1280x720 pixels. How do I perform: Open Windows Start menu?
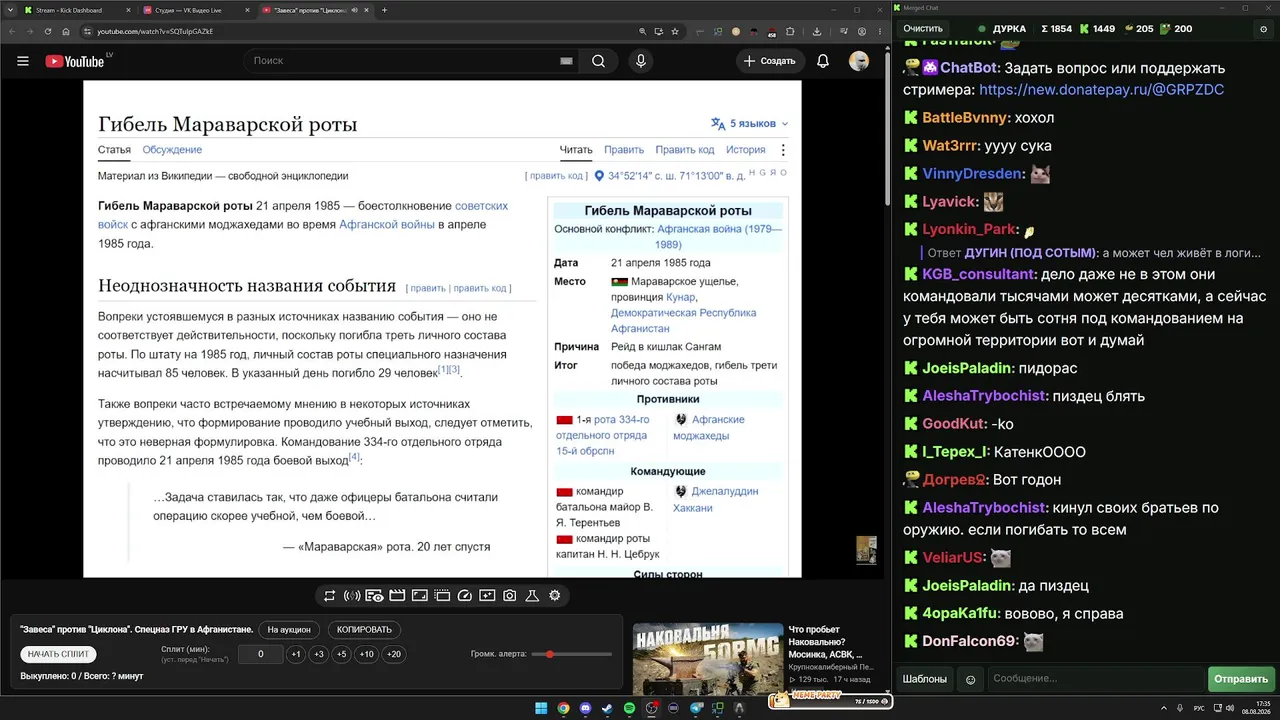coord(541,708)
